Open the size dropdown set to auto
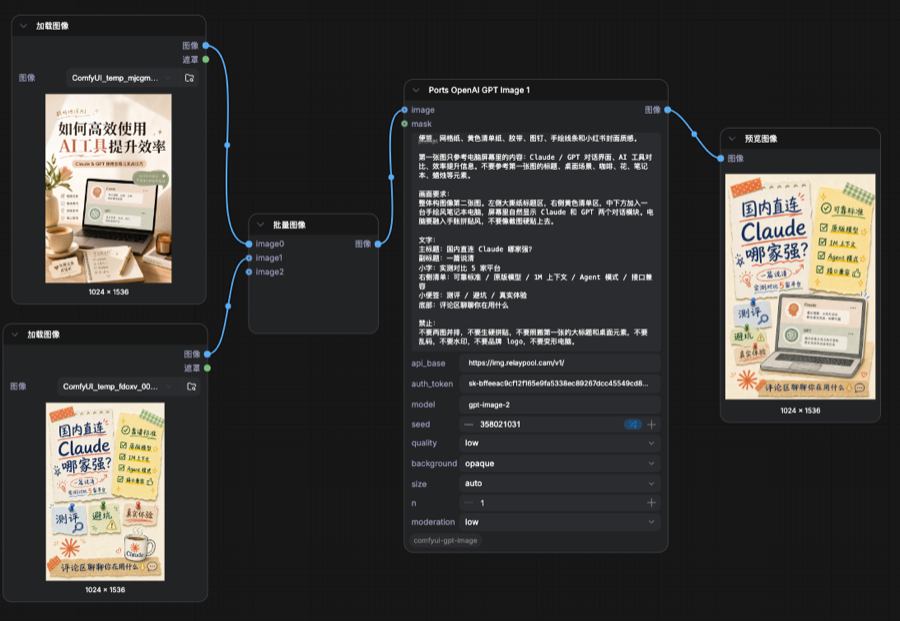This screenshot has width=900, height=621. 560,483
